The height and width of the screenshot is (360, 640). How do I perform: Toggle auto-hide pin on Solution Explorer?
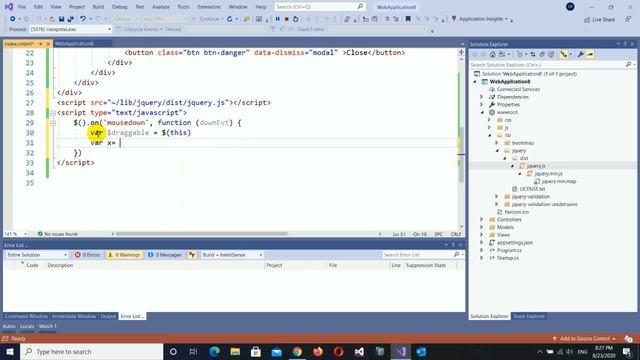[625, 44]
